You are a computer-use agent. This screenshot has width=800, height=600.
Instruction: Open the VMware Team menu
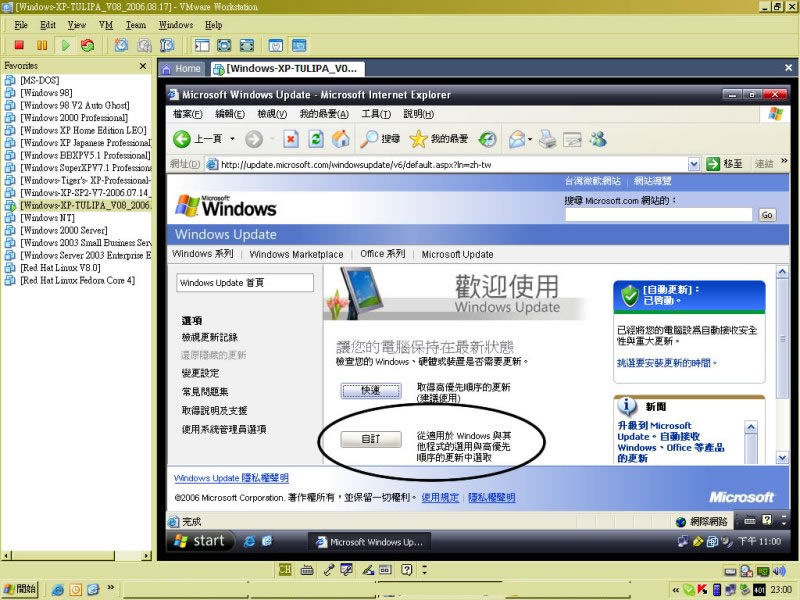pyautogui.click(x=136, y=25)
